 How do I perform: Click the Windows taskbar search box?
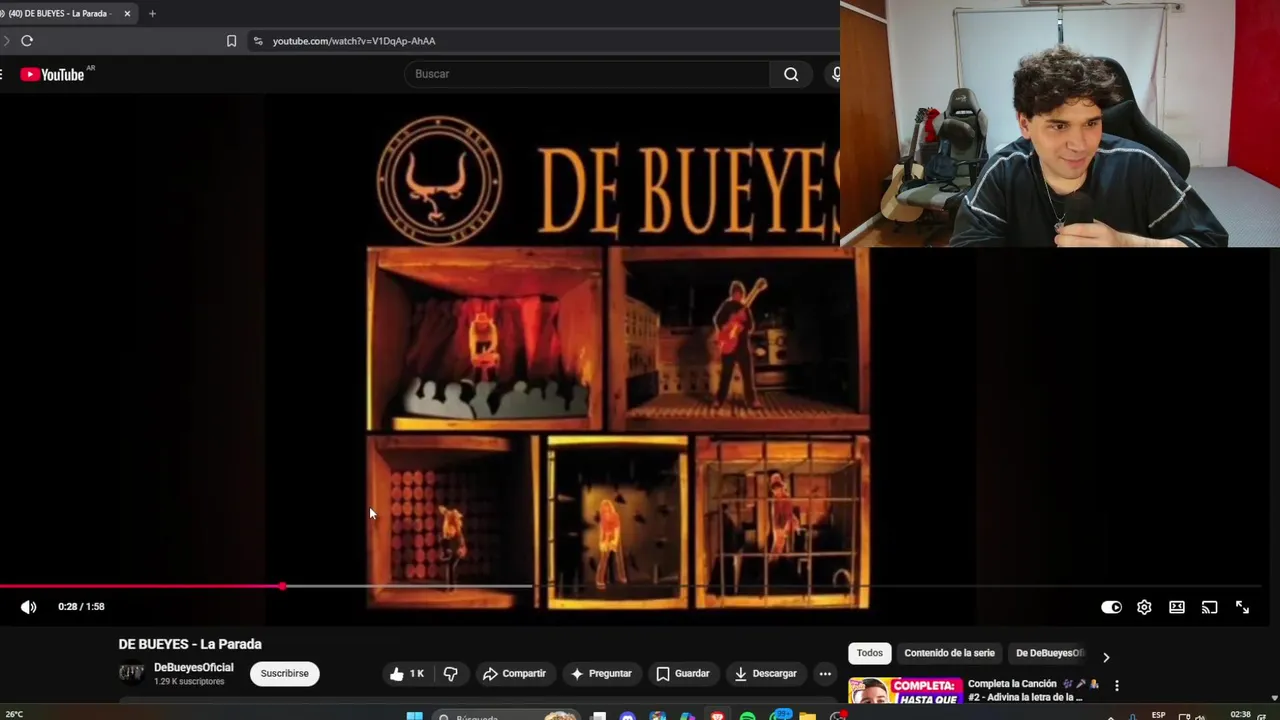pos(505,716)
